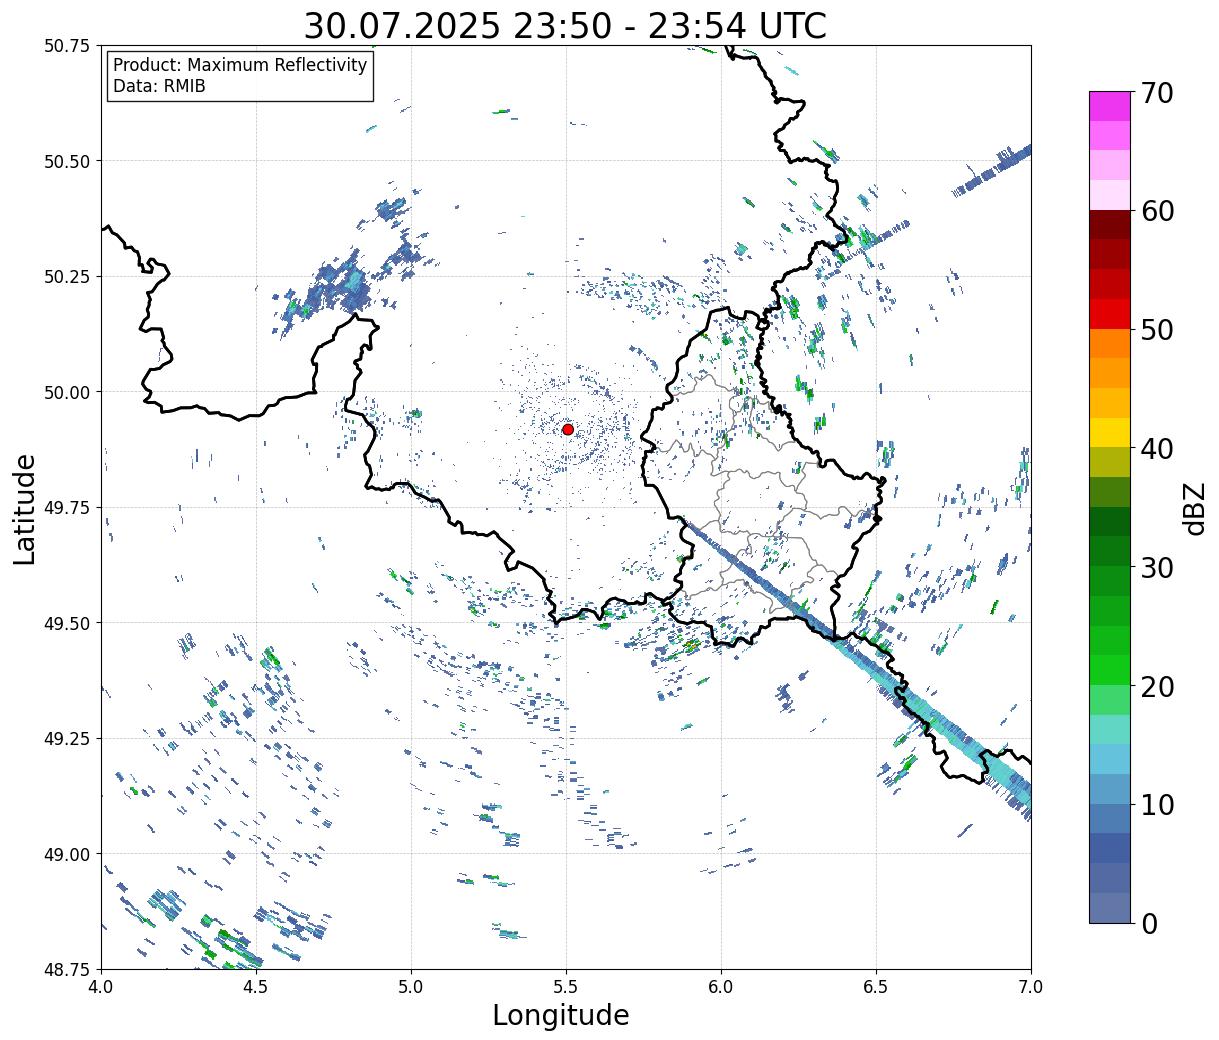Click the colorbar tick label 0
The width and height of the screenshot is (1219, 1040).
coord(1149,923)
